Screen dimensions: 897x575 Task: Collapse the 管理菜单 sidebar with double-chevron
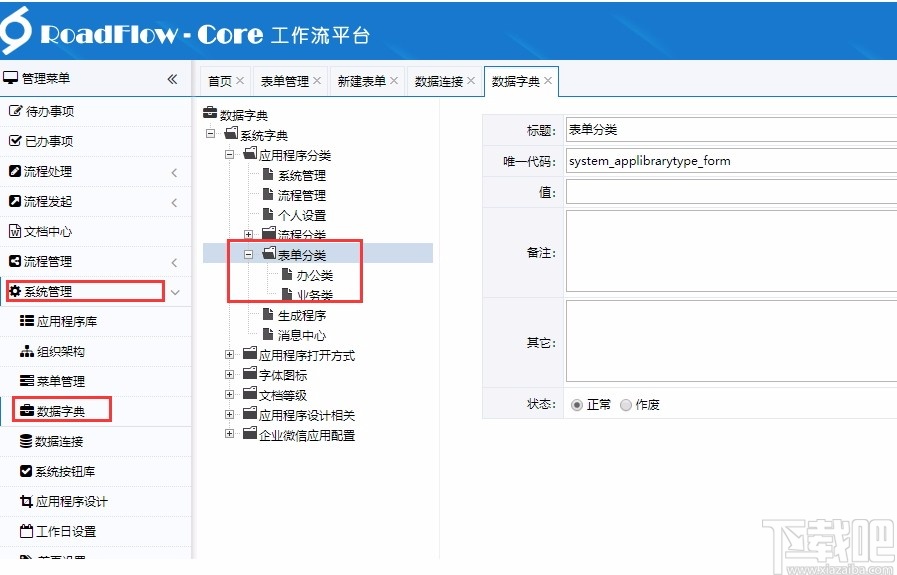pyautogui.click(x=172, y=79)
